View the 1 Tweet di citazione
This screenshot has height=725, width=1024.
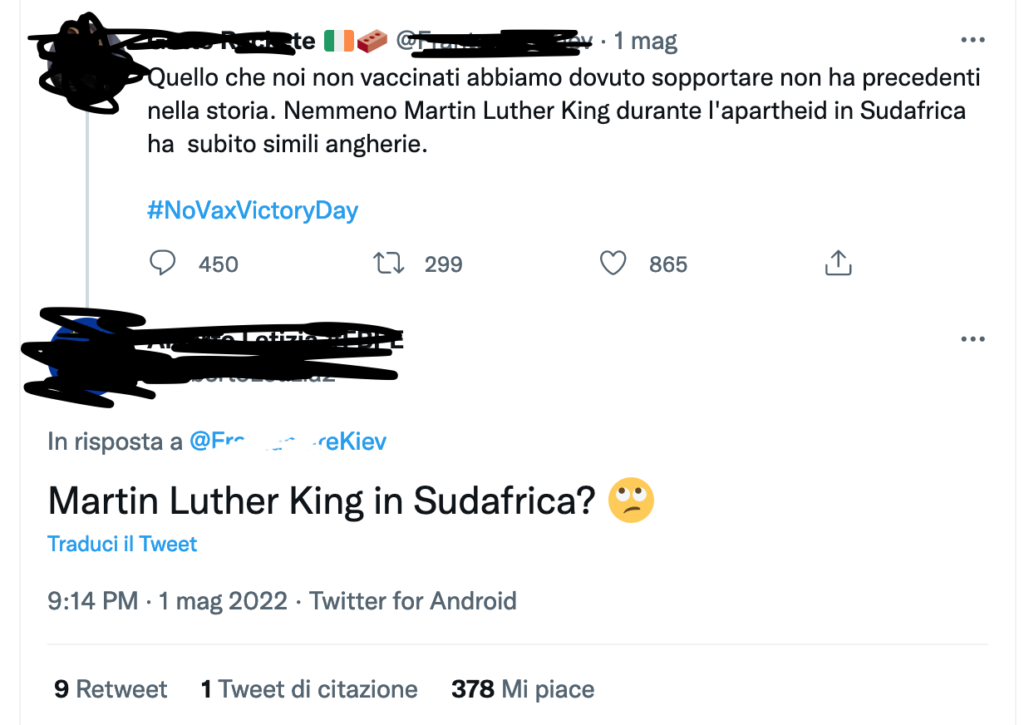click(309, 689)
